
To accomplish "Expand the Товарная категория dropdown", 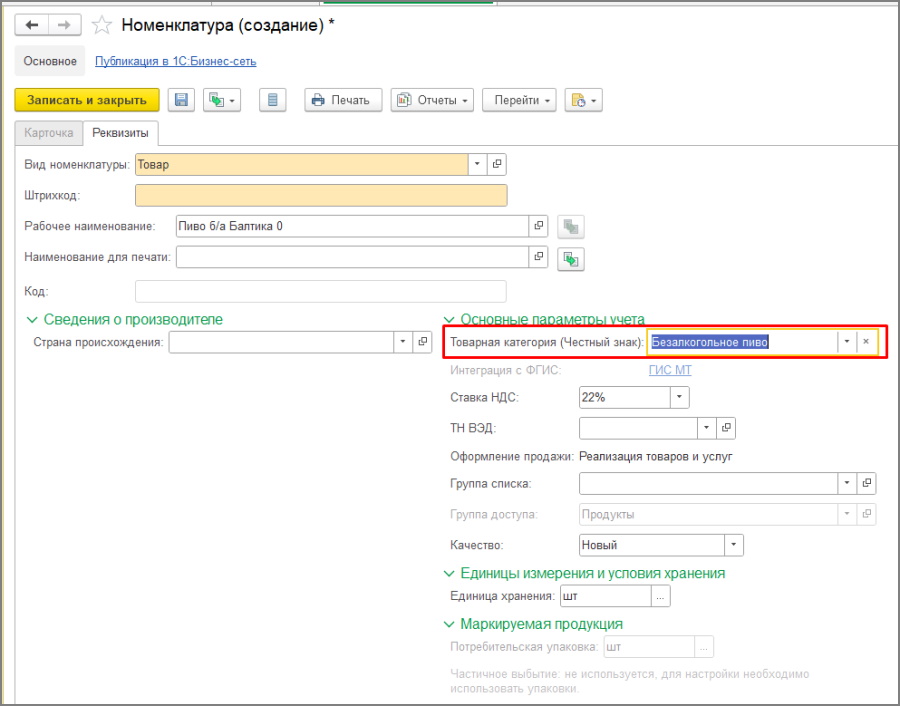I will pos(847,342).
